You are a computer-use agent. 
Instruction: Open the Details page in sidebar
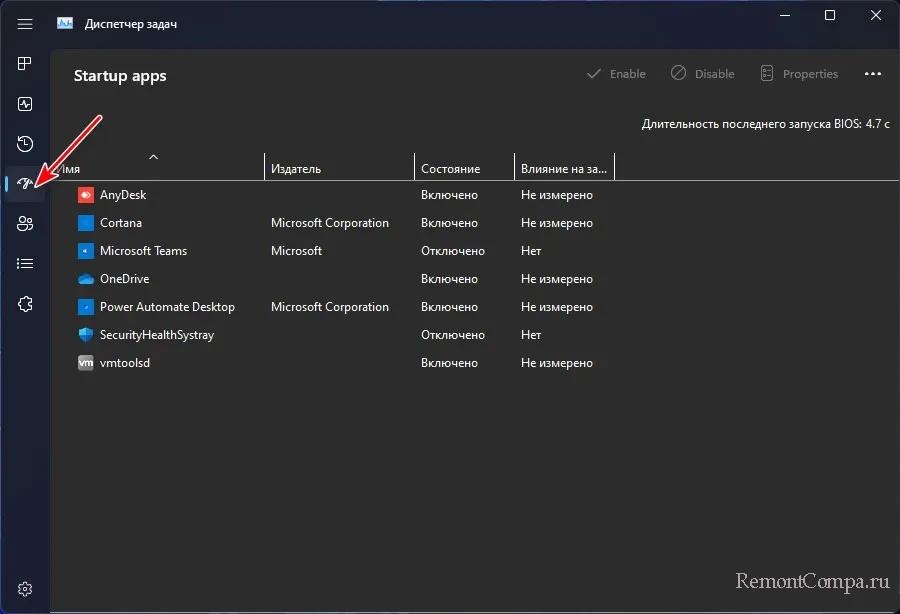tap(25, 263)
